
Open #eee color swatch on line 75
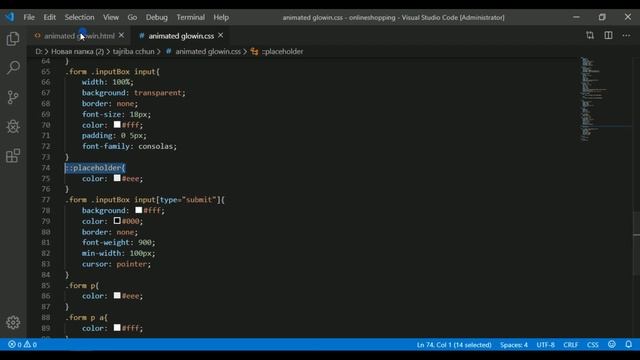117,178
